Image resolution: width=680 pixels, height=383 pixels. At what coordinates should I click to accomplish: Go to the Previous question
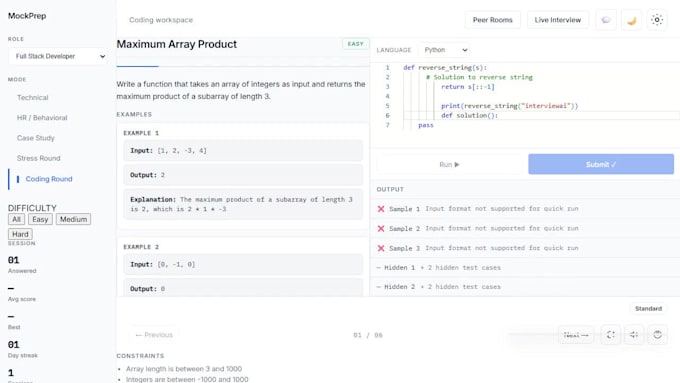tap(154, 335)
